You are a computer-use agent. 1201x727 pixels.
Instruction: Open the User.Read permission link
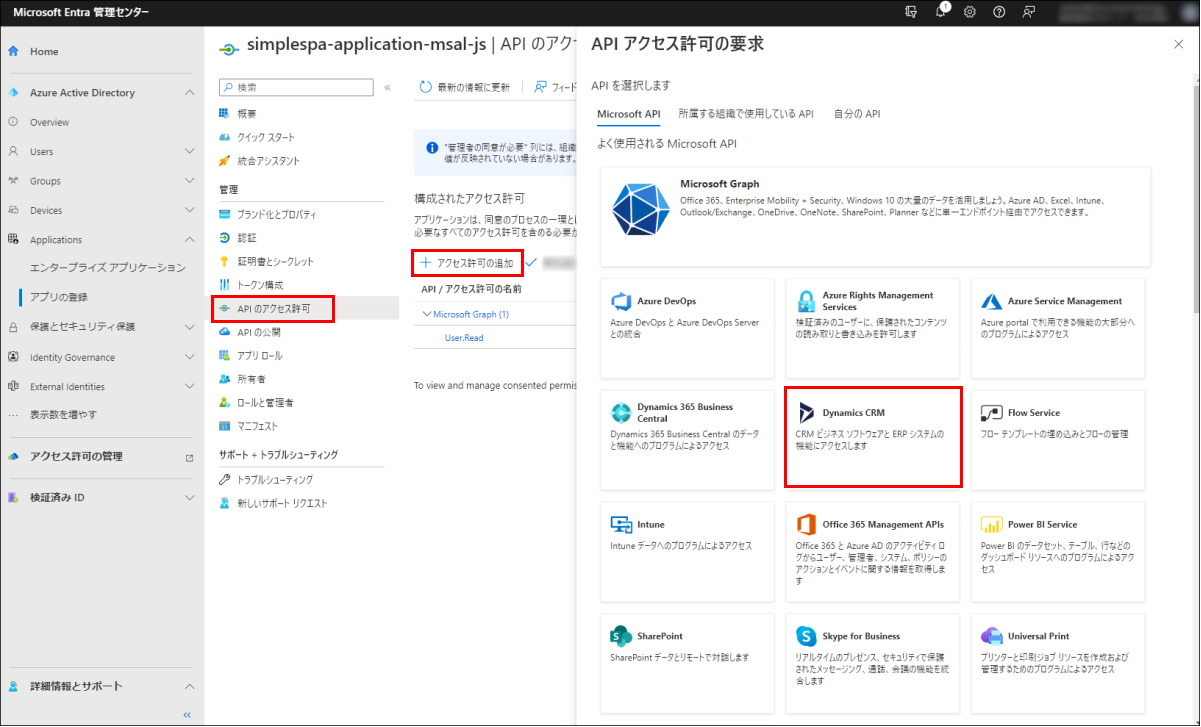click(x=464, y=338)
